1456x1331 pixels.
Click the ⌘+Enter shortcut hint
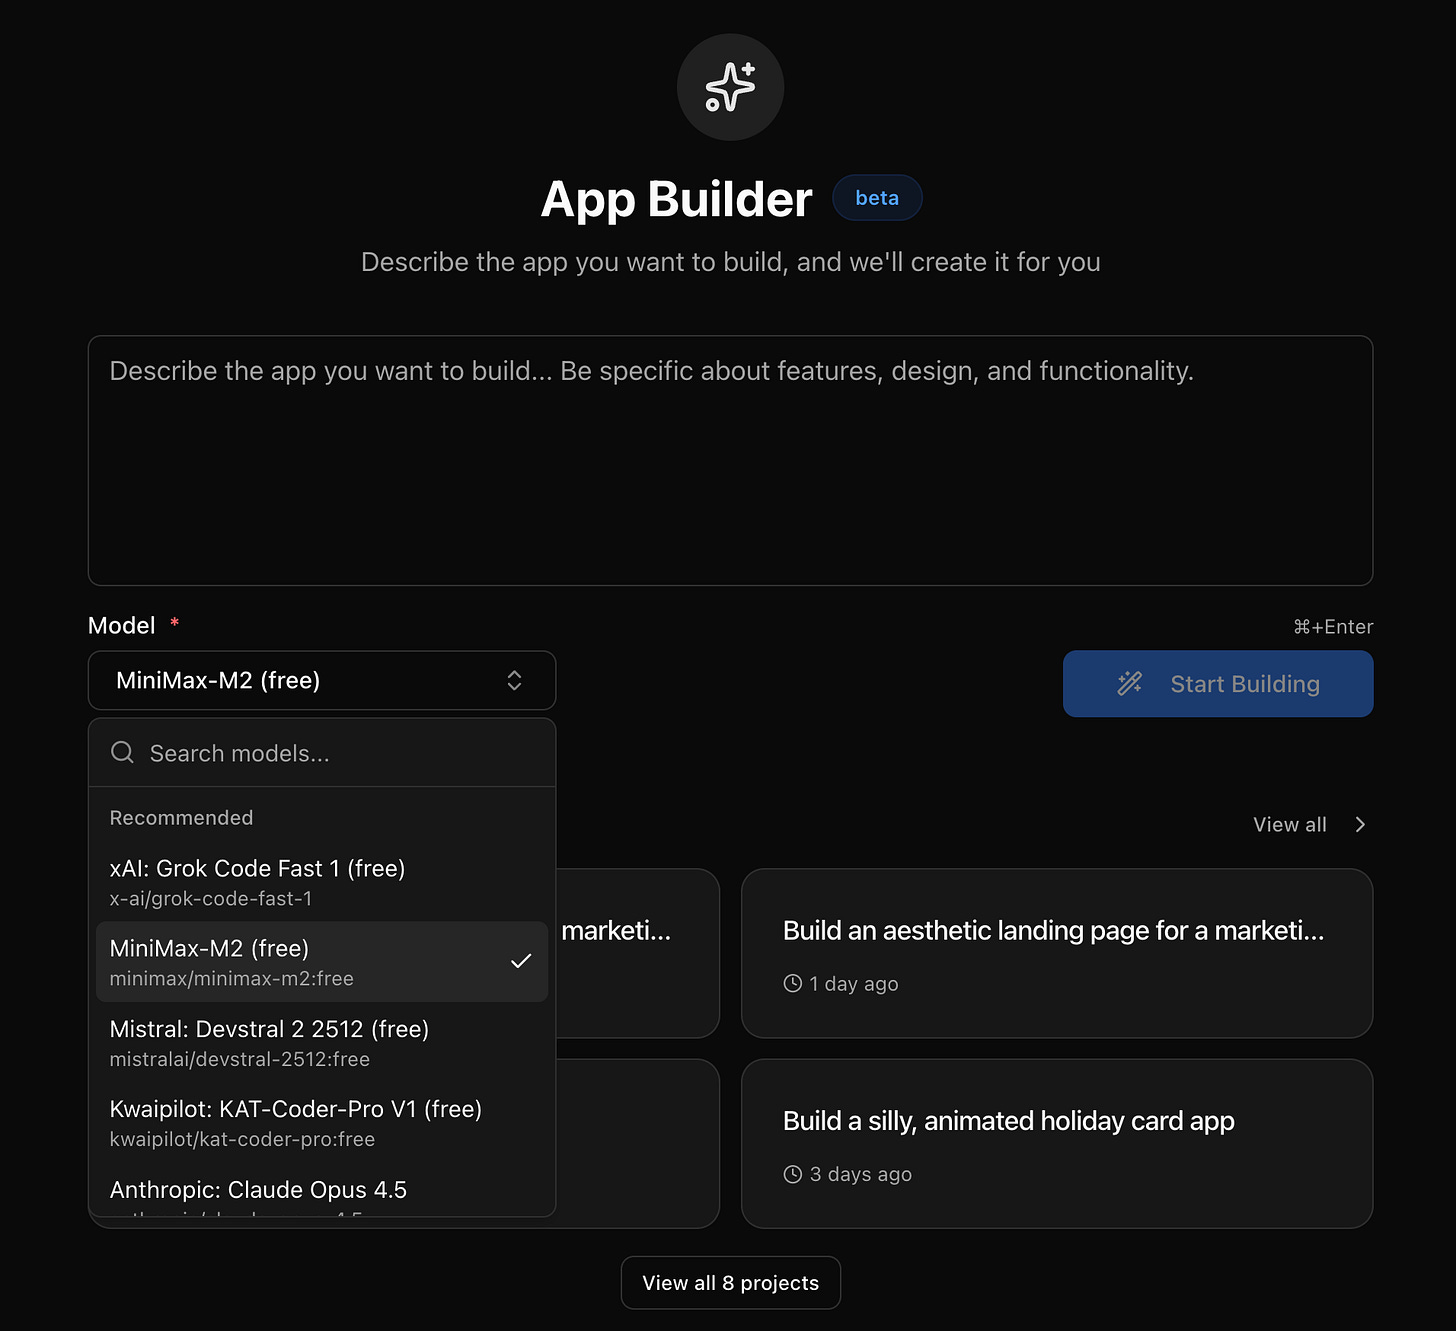click(x=1333, y=627)
